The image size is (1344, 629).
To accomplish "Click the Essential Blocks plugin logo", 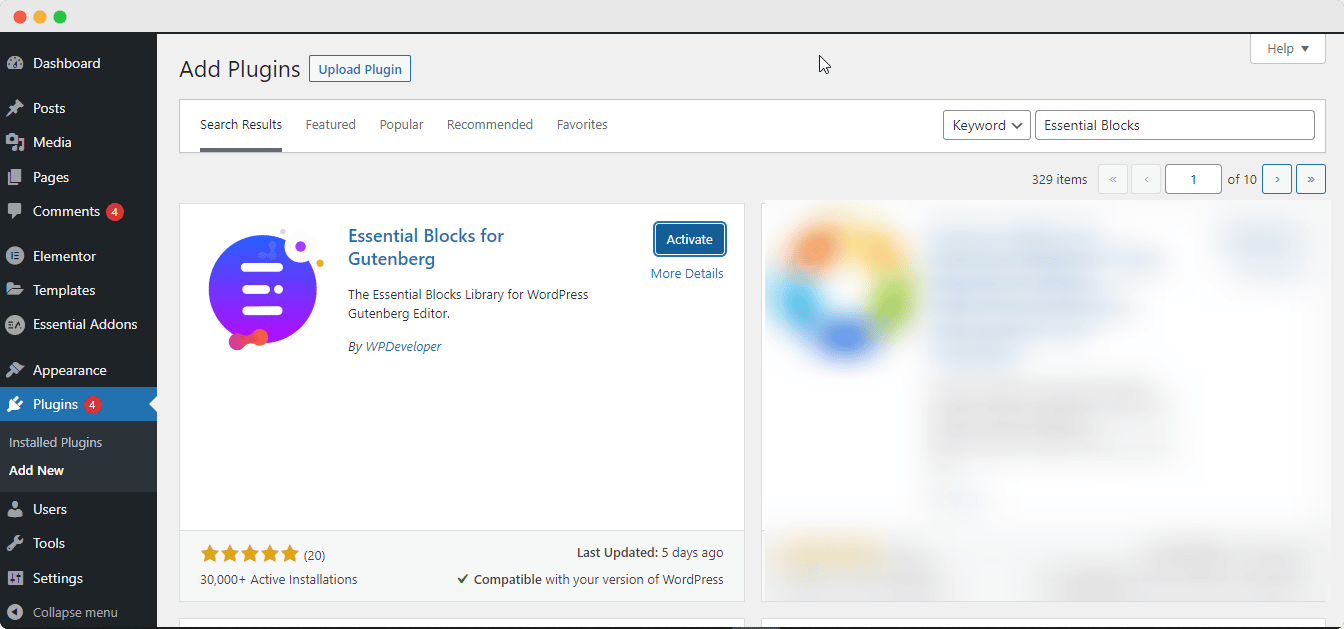I will point(266,291).
